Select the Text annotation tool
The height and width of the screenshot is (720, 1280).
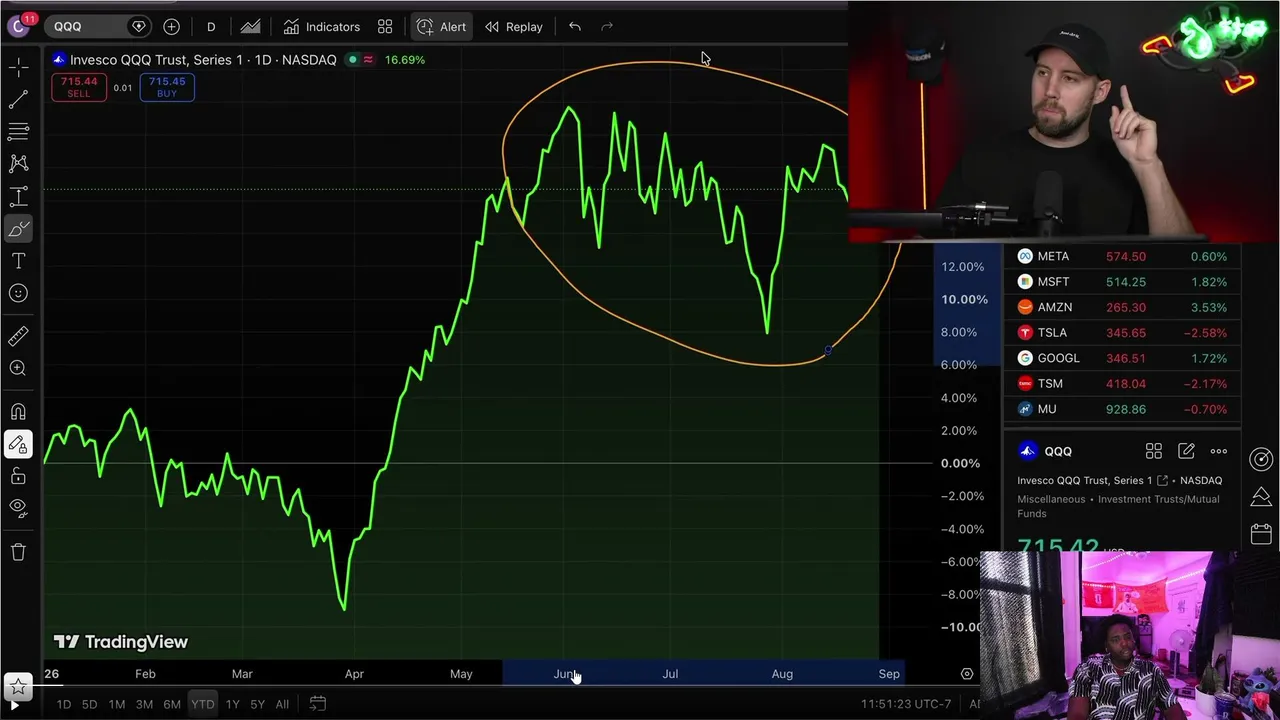tap(18, 261)
